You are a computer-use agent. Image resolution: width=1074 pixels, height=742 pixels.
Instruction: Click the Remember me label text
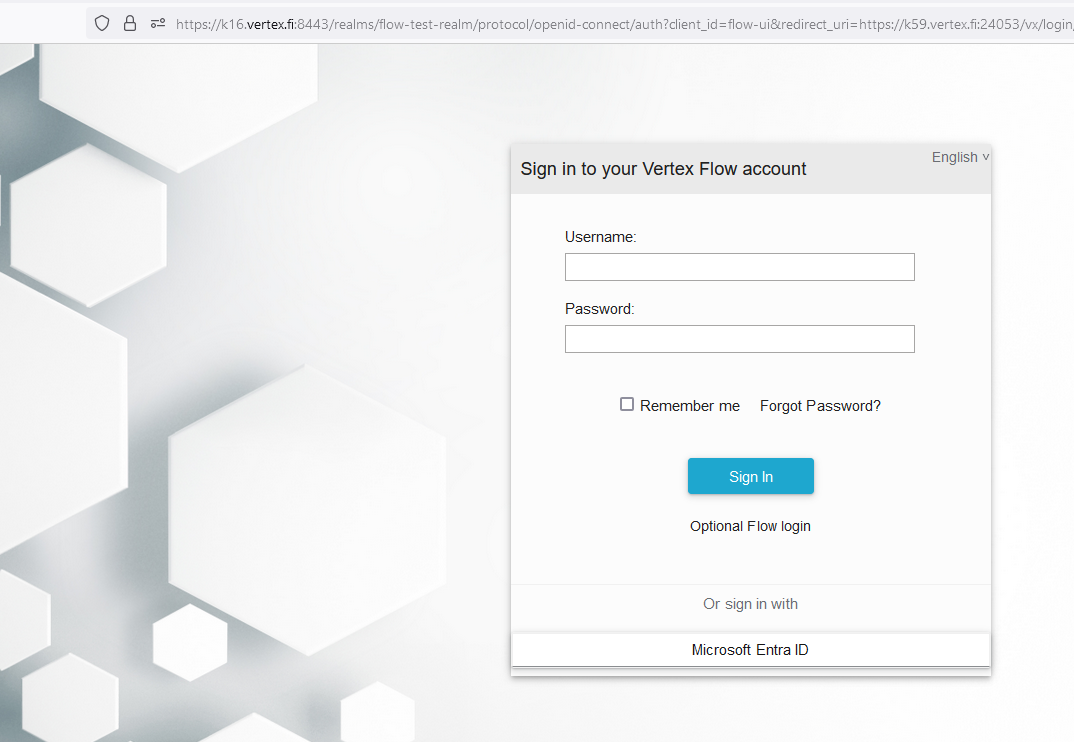[x=690, y=406]
